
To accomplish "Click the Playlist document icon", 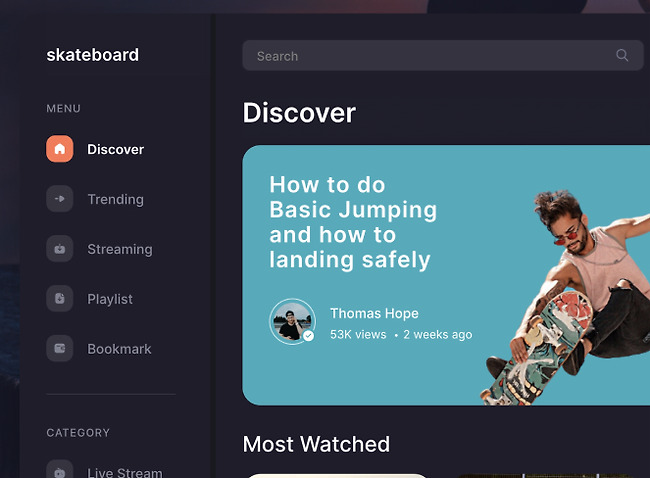I will tap(60, 298).
